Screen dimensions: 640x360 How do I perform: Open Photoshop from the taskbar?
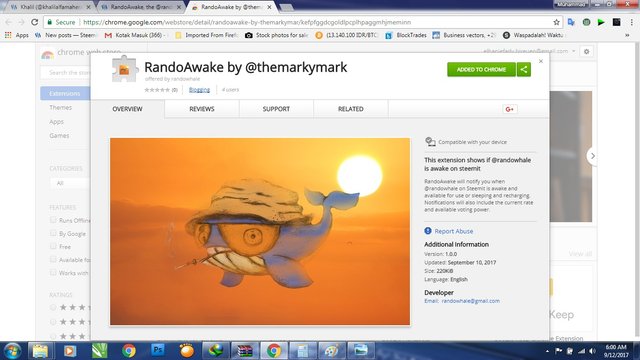[158, 351]
